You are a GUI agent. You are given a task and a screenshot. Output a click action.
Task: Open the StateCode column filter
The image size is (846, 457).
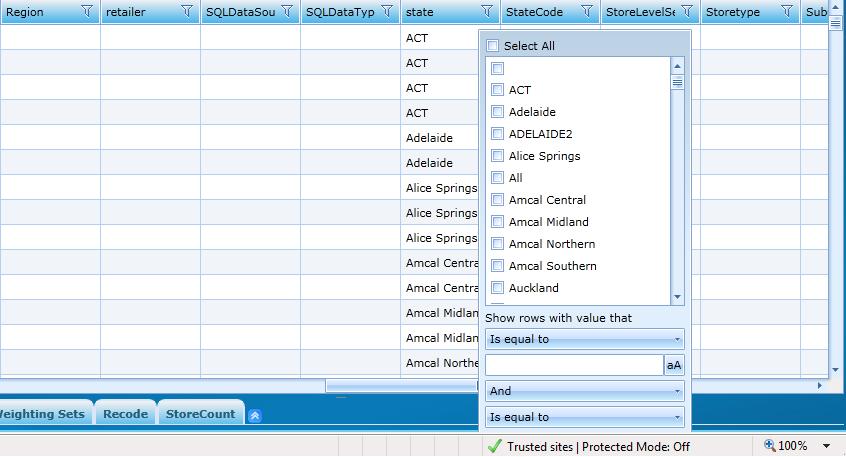pyautogui.click(x=586, y=11)
